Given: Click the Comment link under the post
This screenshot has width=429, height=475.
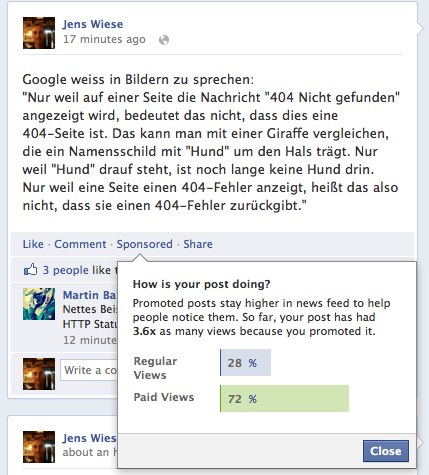Looking at the screenshot, I should tap(80, 244).
